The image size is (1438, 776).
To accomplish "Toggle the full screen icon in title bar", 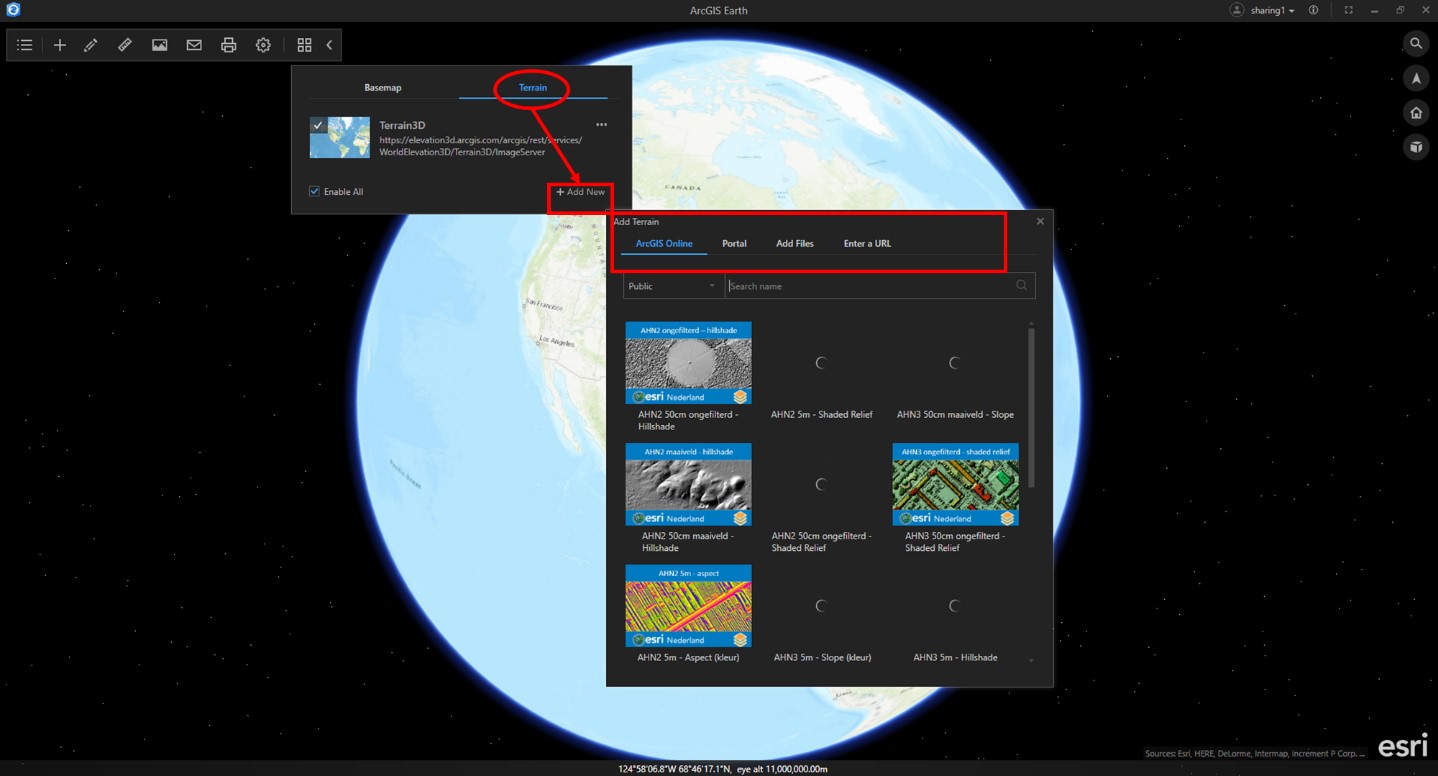I will [x=1348, y=10].
